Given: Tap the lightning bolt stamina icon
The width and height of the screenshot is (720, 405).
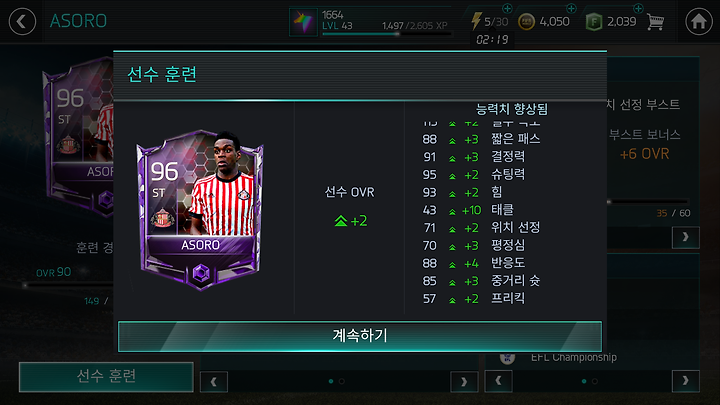Looking at the screenshot, I should [476, 21].
